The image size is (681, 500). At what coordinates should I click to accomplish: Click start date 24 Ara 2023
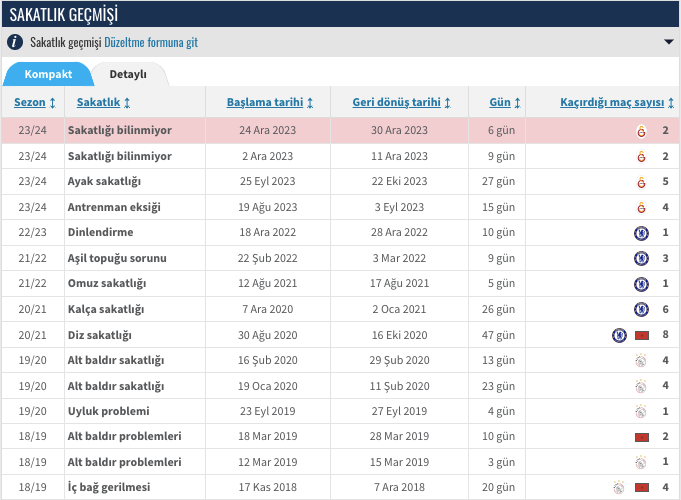pos(268,130)
